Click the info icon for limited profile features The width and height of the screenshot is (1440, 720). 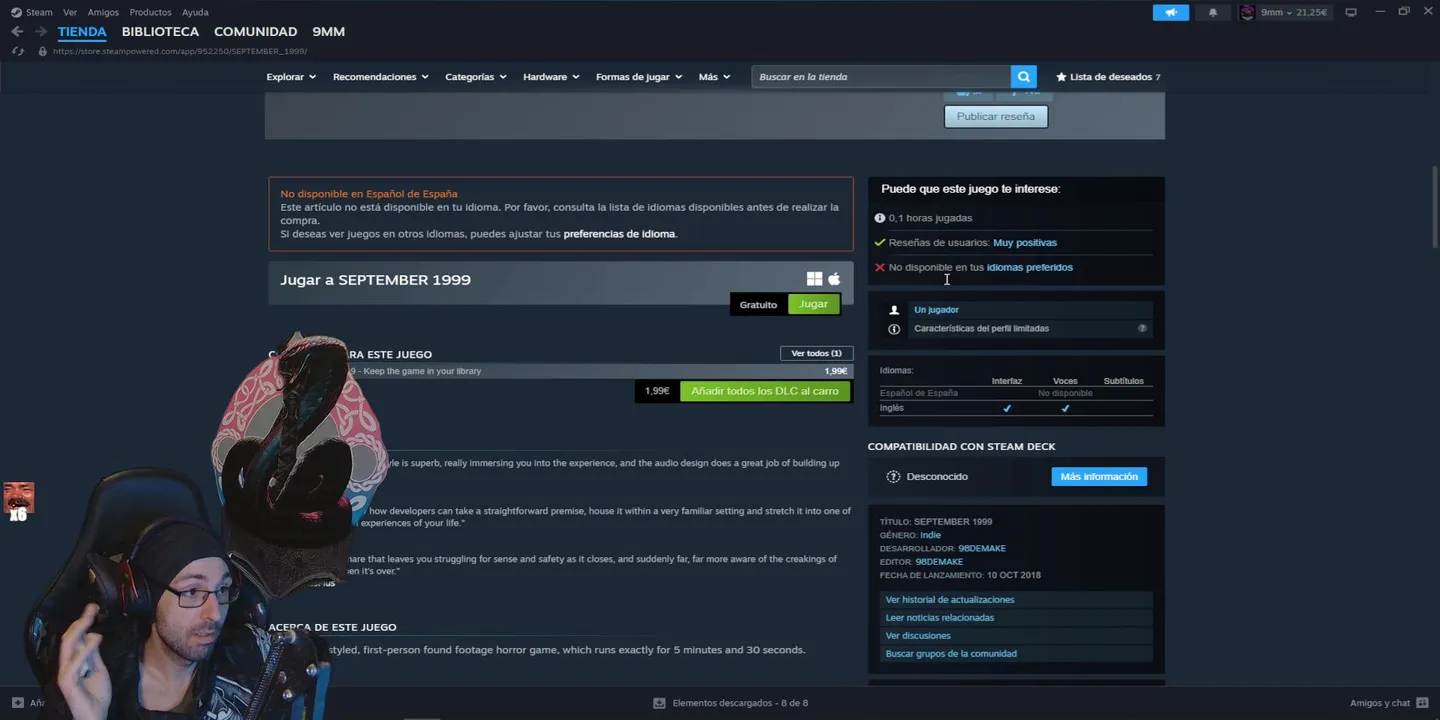tap(894, 329)
